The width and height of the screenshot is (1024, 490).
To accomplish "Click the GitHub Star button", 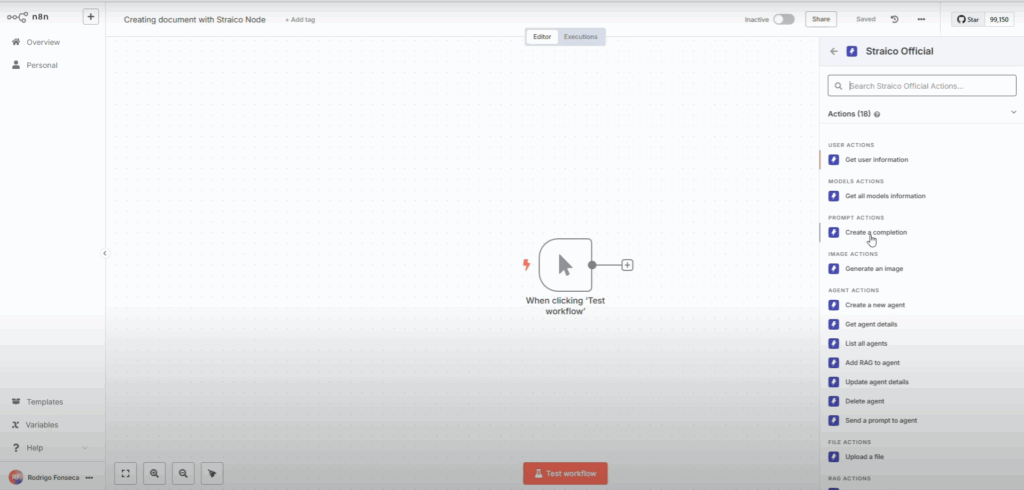I will pyautogui.click(x=968, y=20).
